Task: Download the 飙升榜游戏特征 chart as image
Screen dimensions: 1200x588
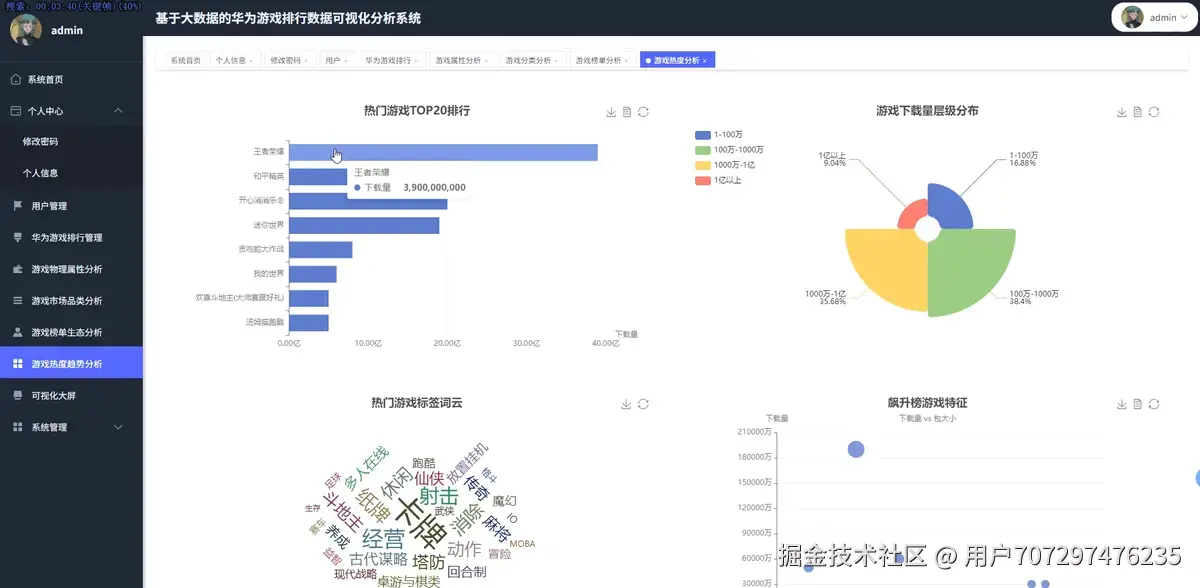Action: (x=1122, y=404)
